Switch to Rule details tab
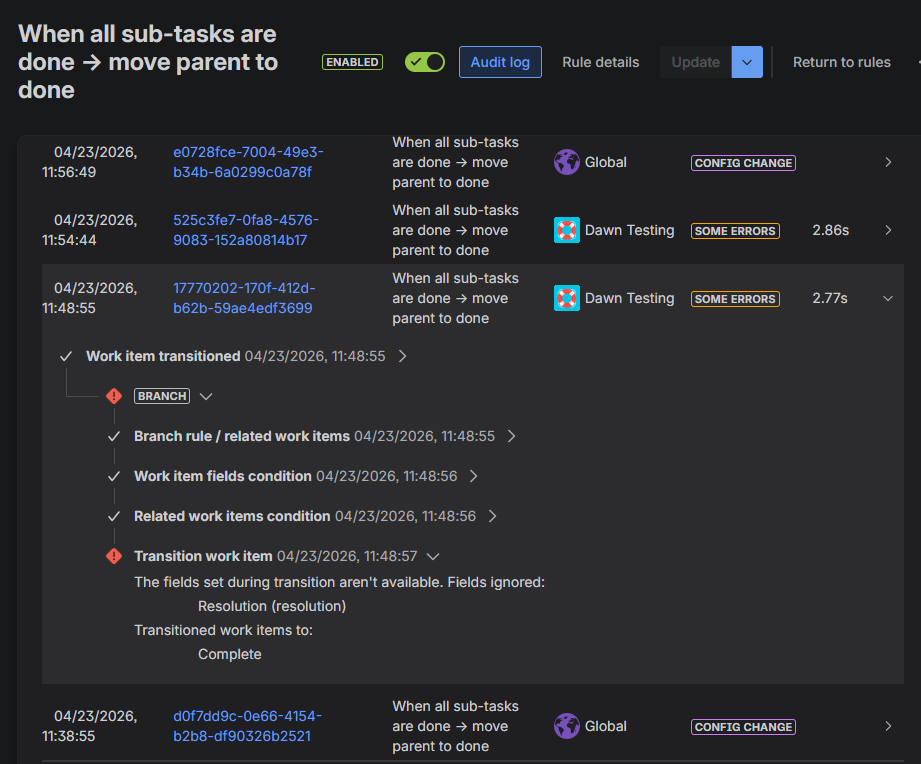The height and width of the screenshot is (764, 921). click(x=600, y=62)
